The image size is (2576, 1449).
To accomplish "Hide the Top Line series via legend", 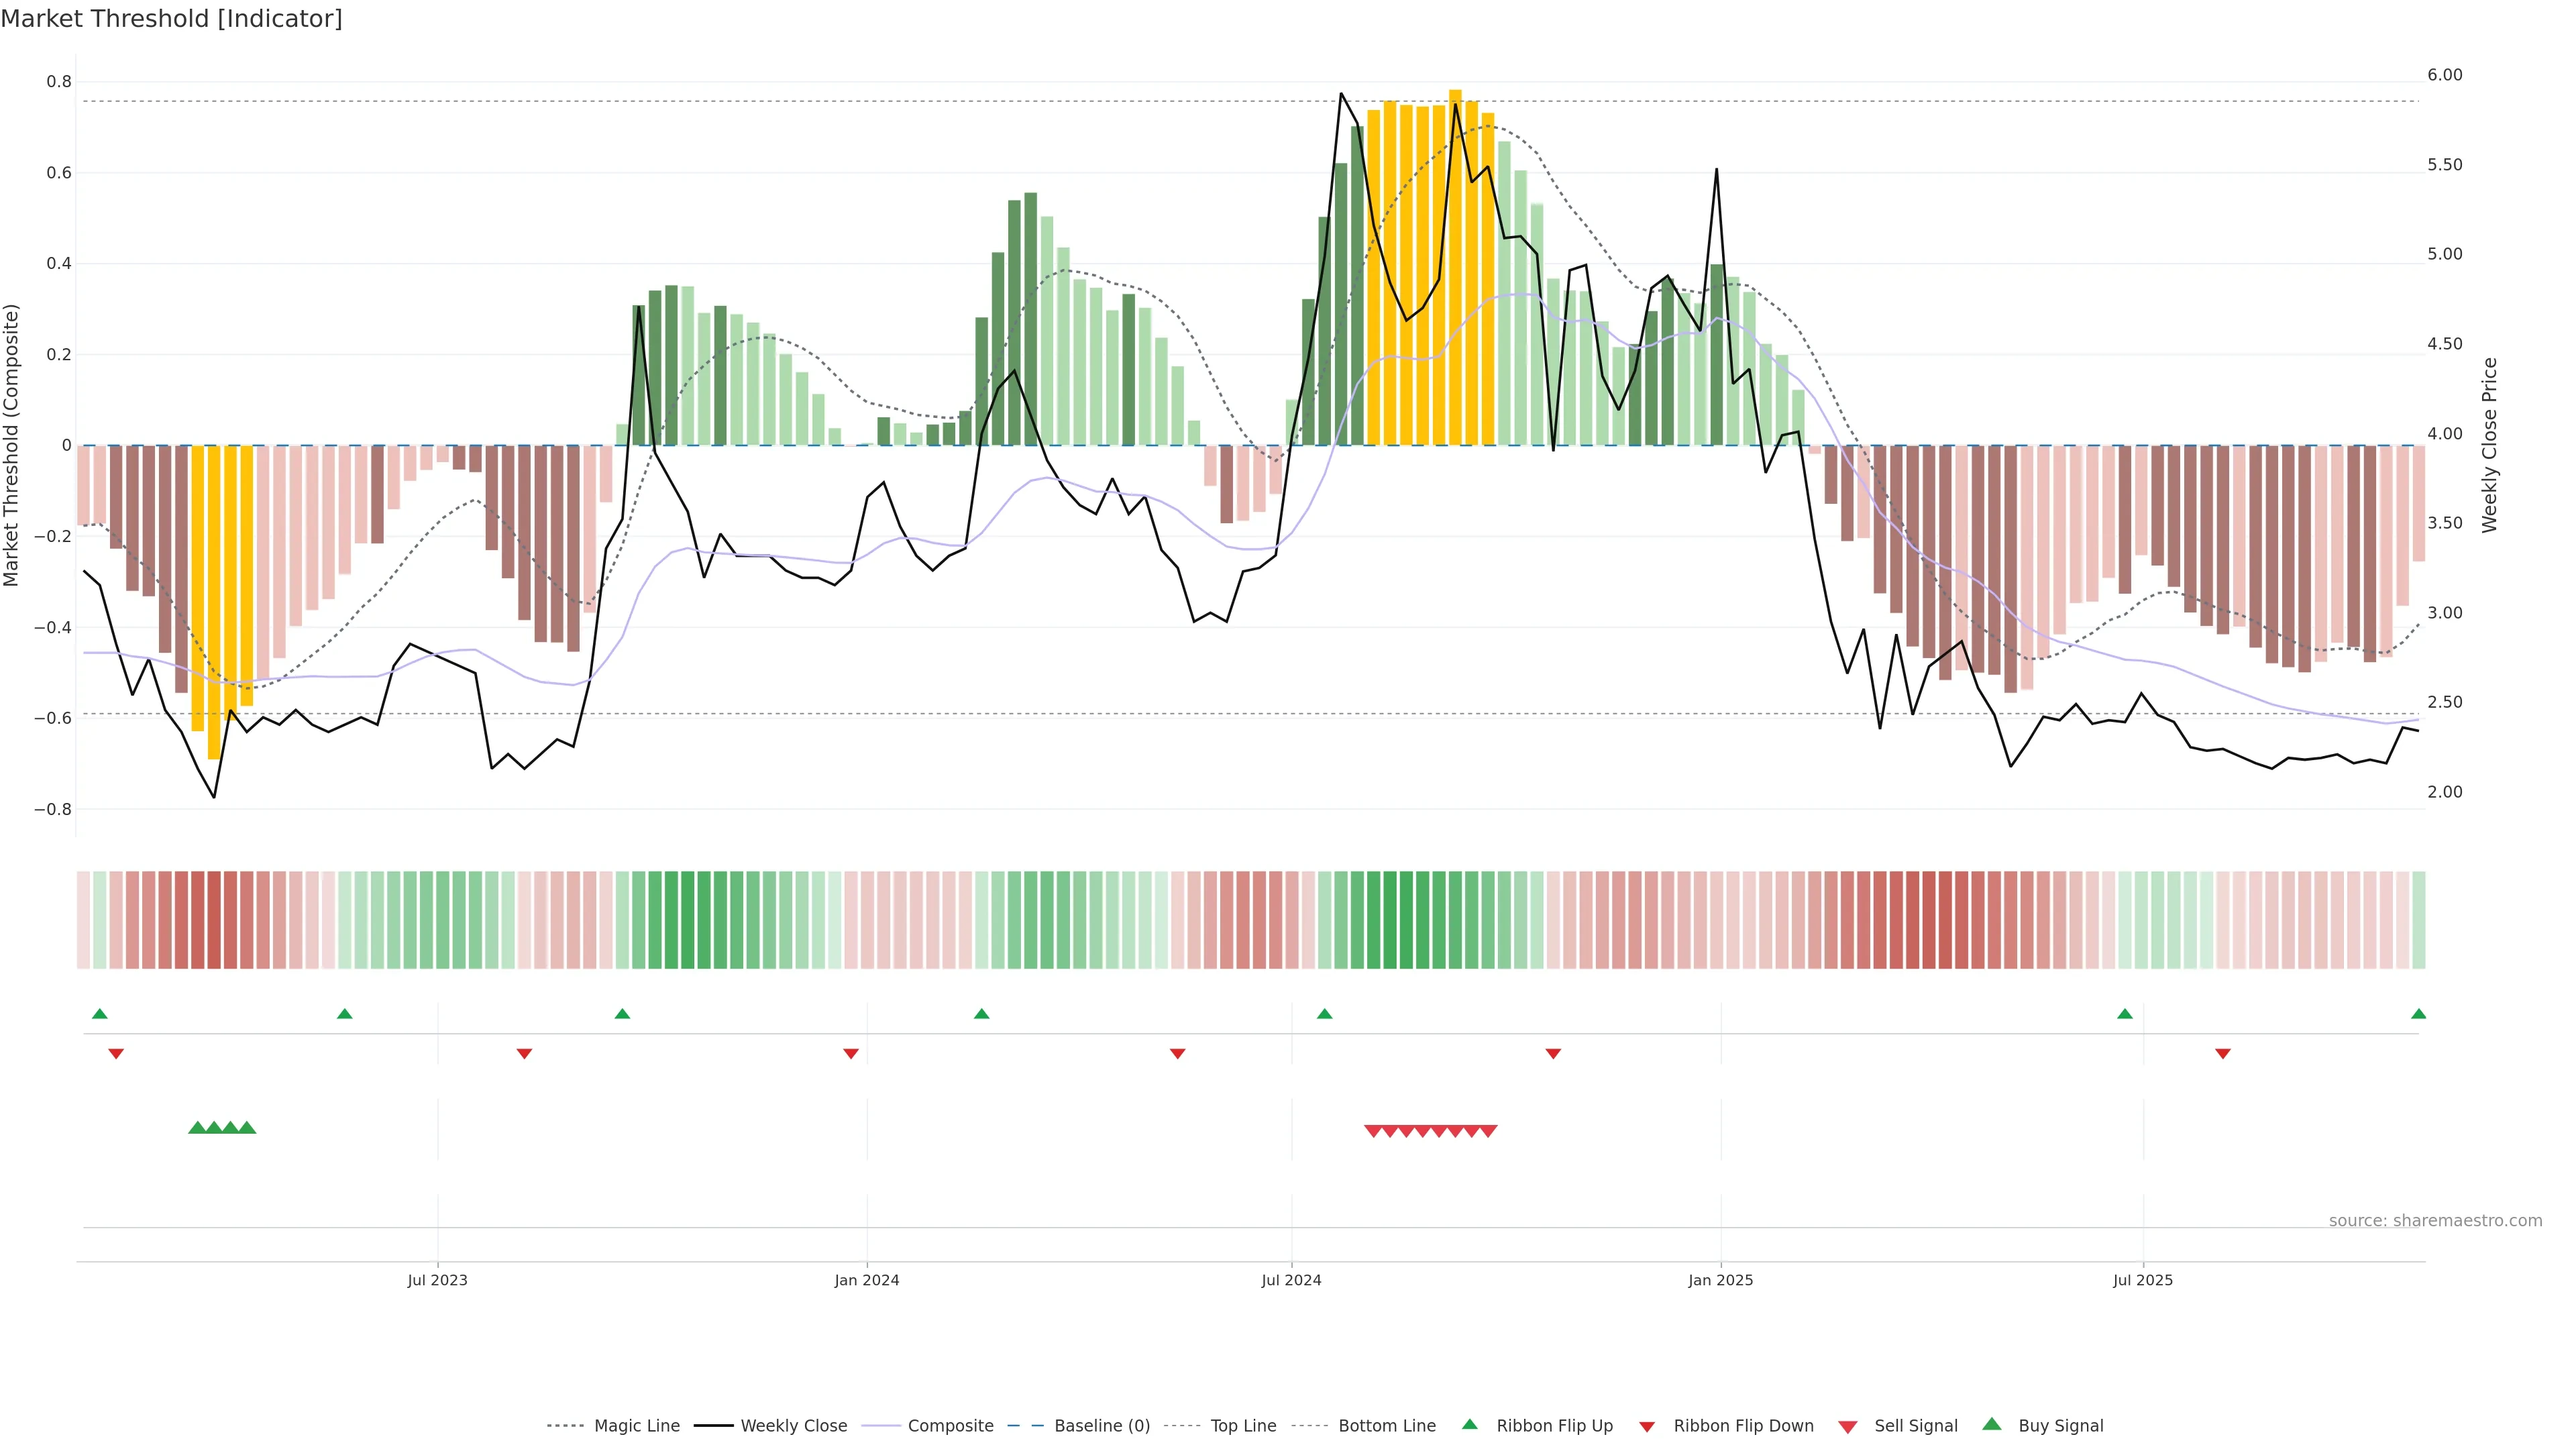I will (x=1243, y=1426).
